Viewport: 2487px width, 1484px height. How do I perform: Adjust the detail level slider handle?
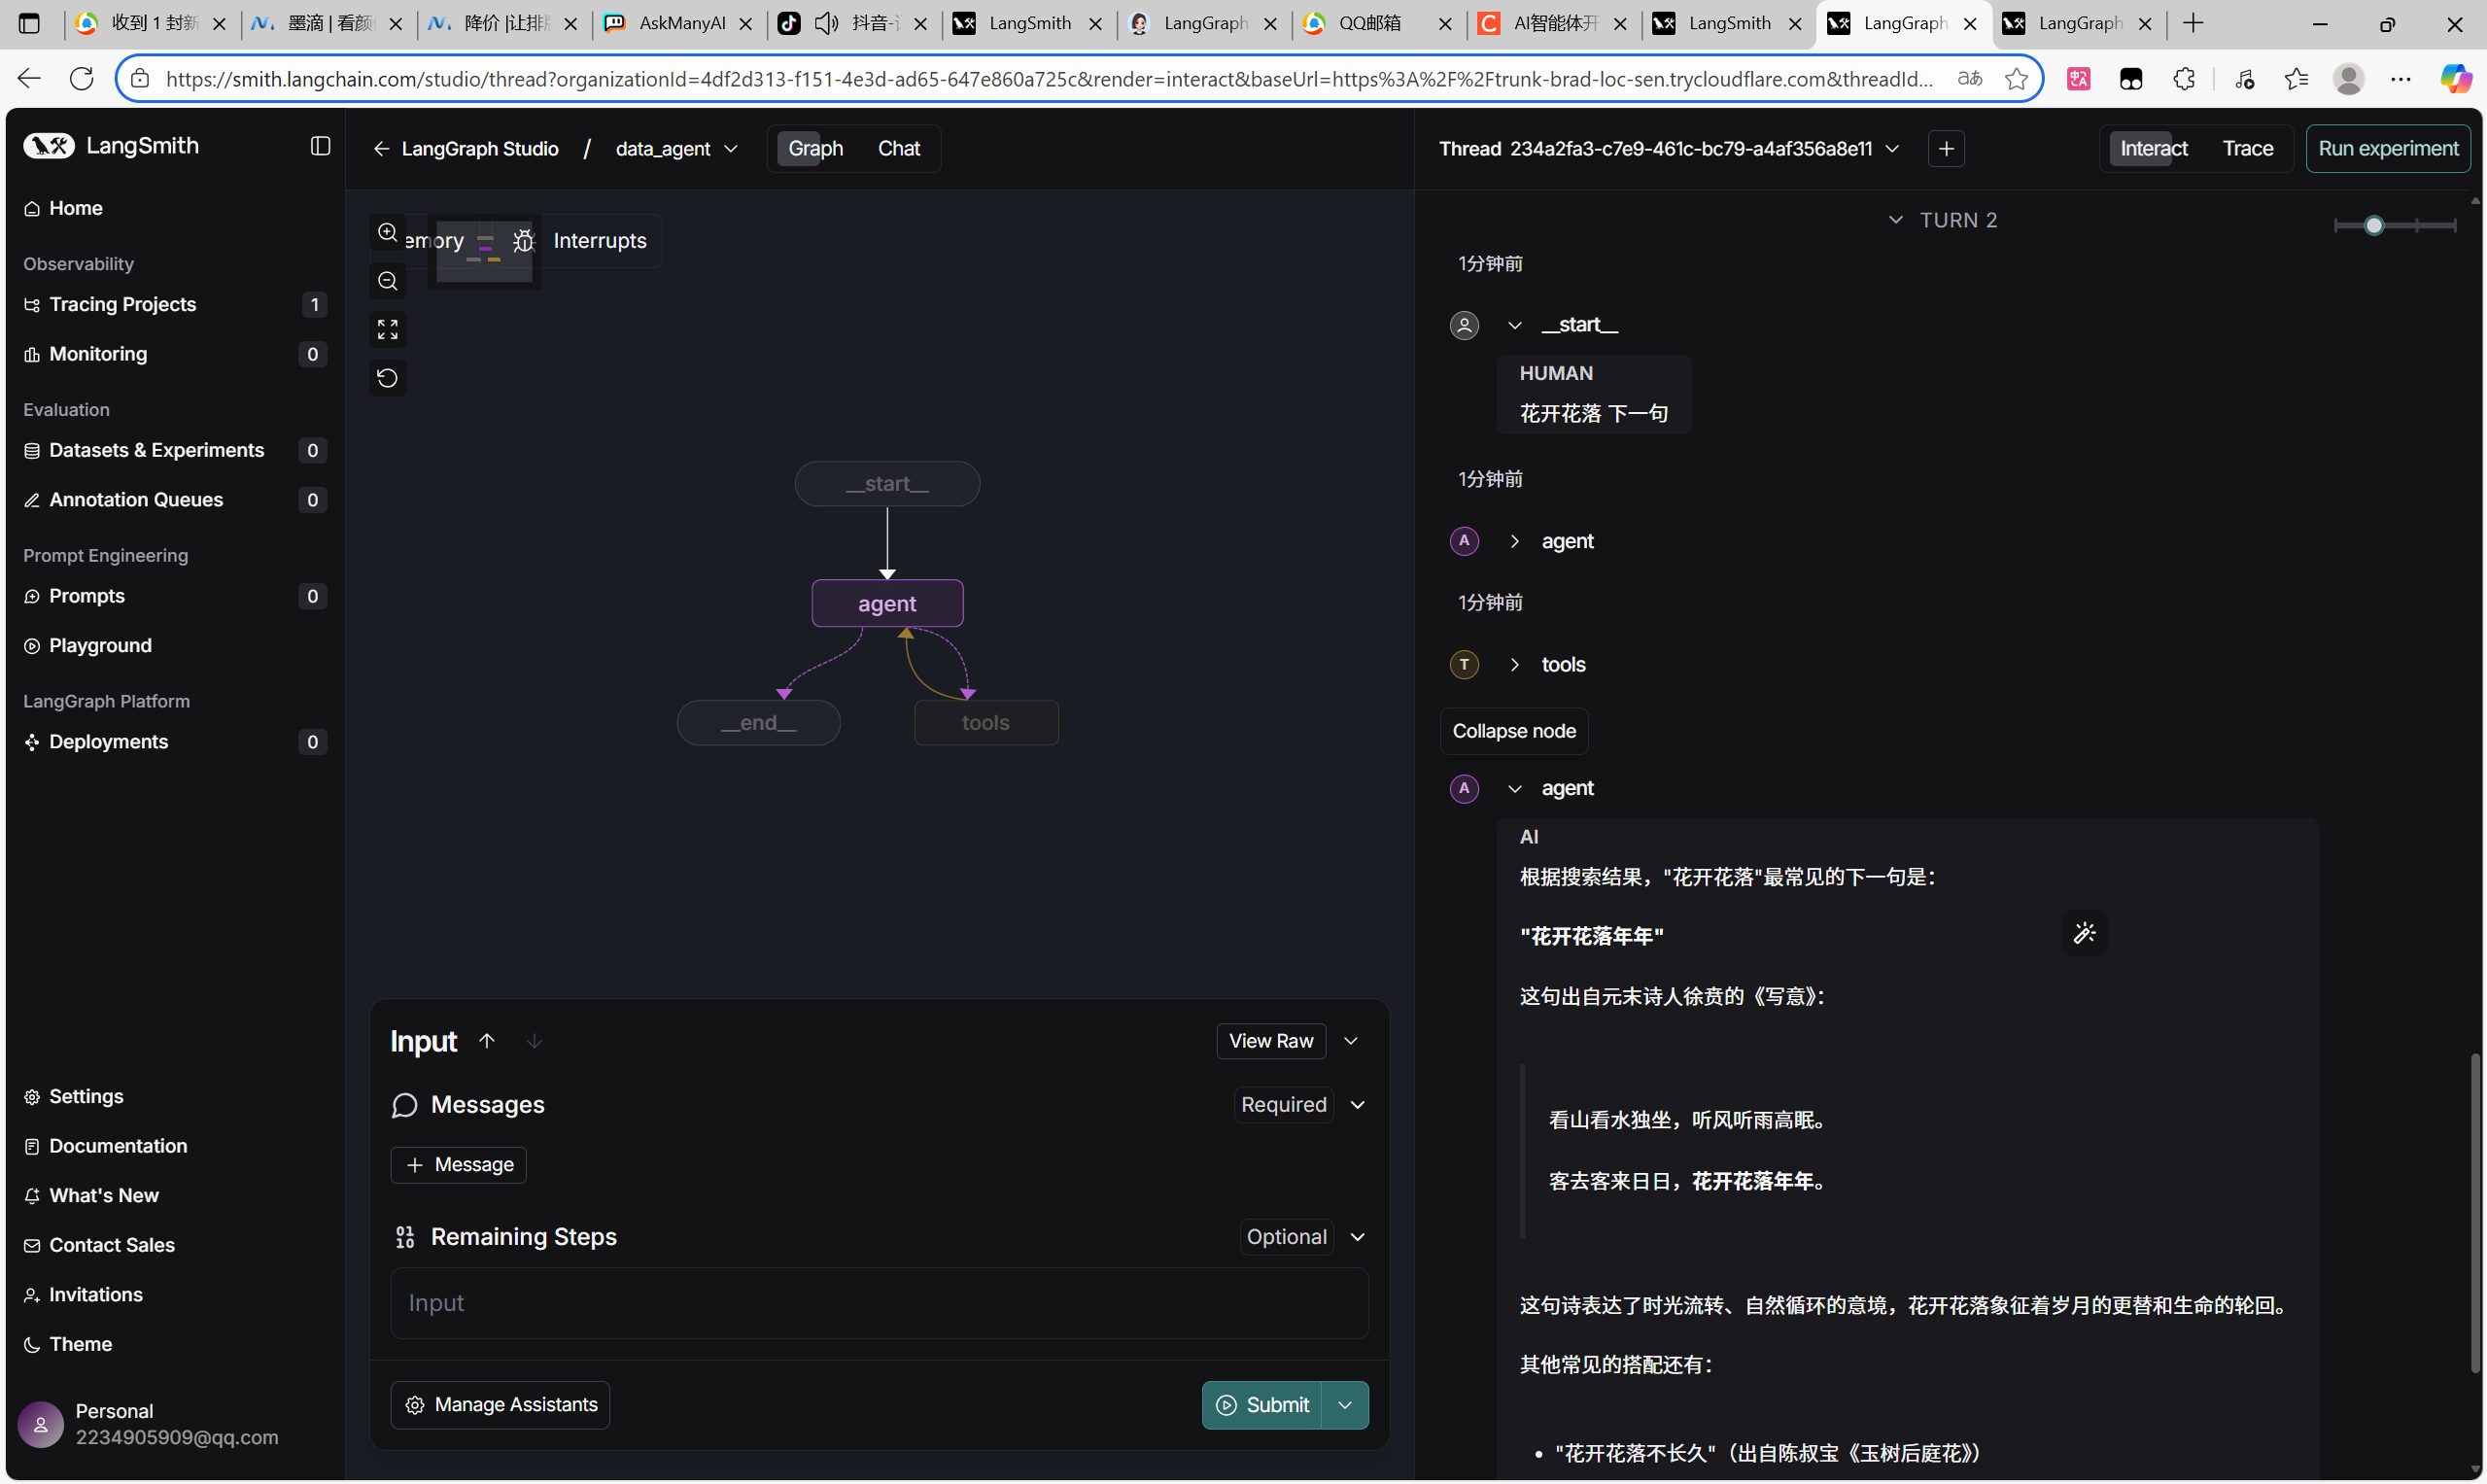click(2373, 226)
